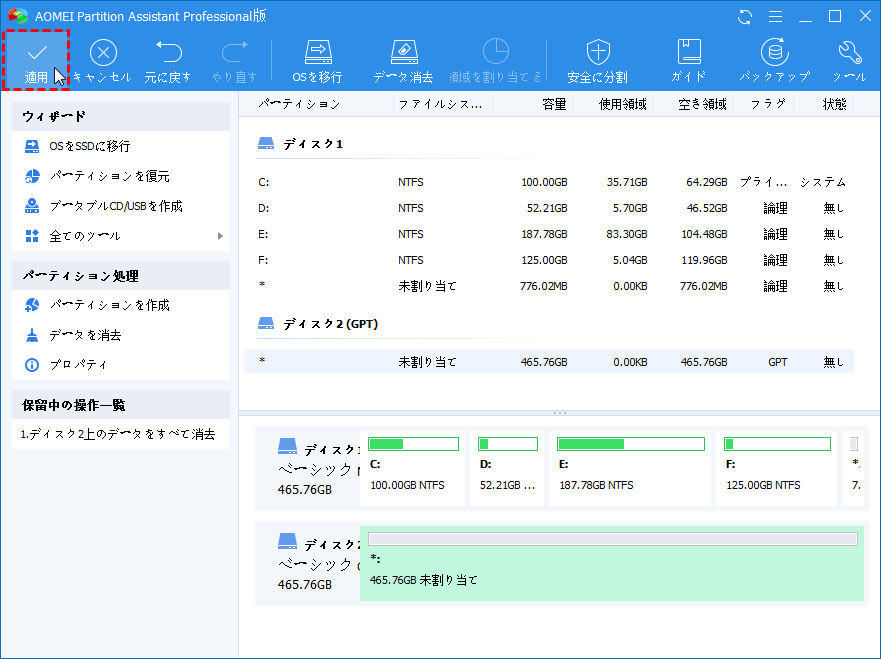The image size is (881, 659).
Task: Click the ブータブルCD/USB disc icon
Action: pyautogui.click(x=32, y=206)
